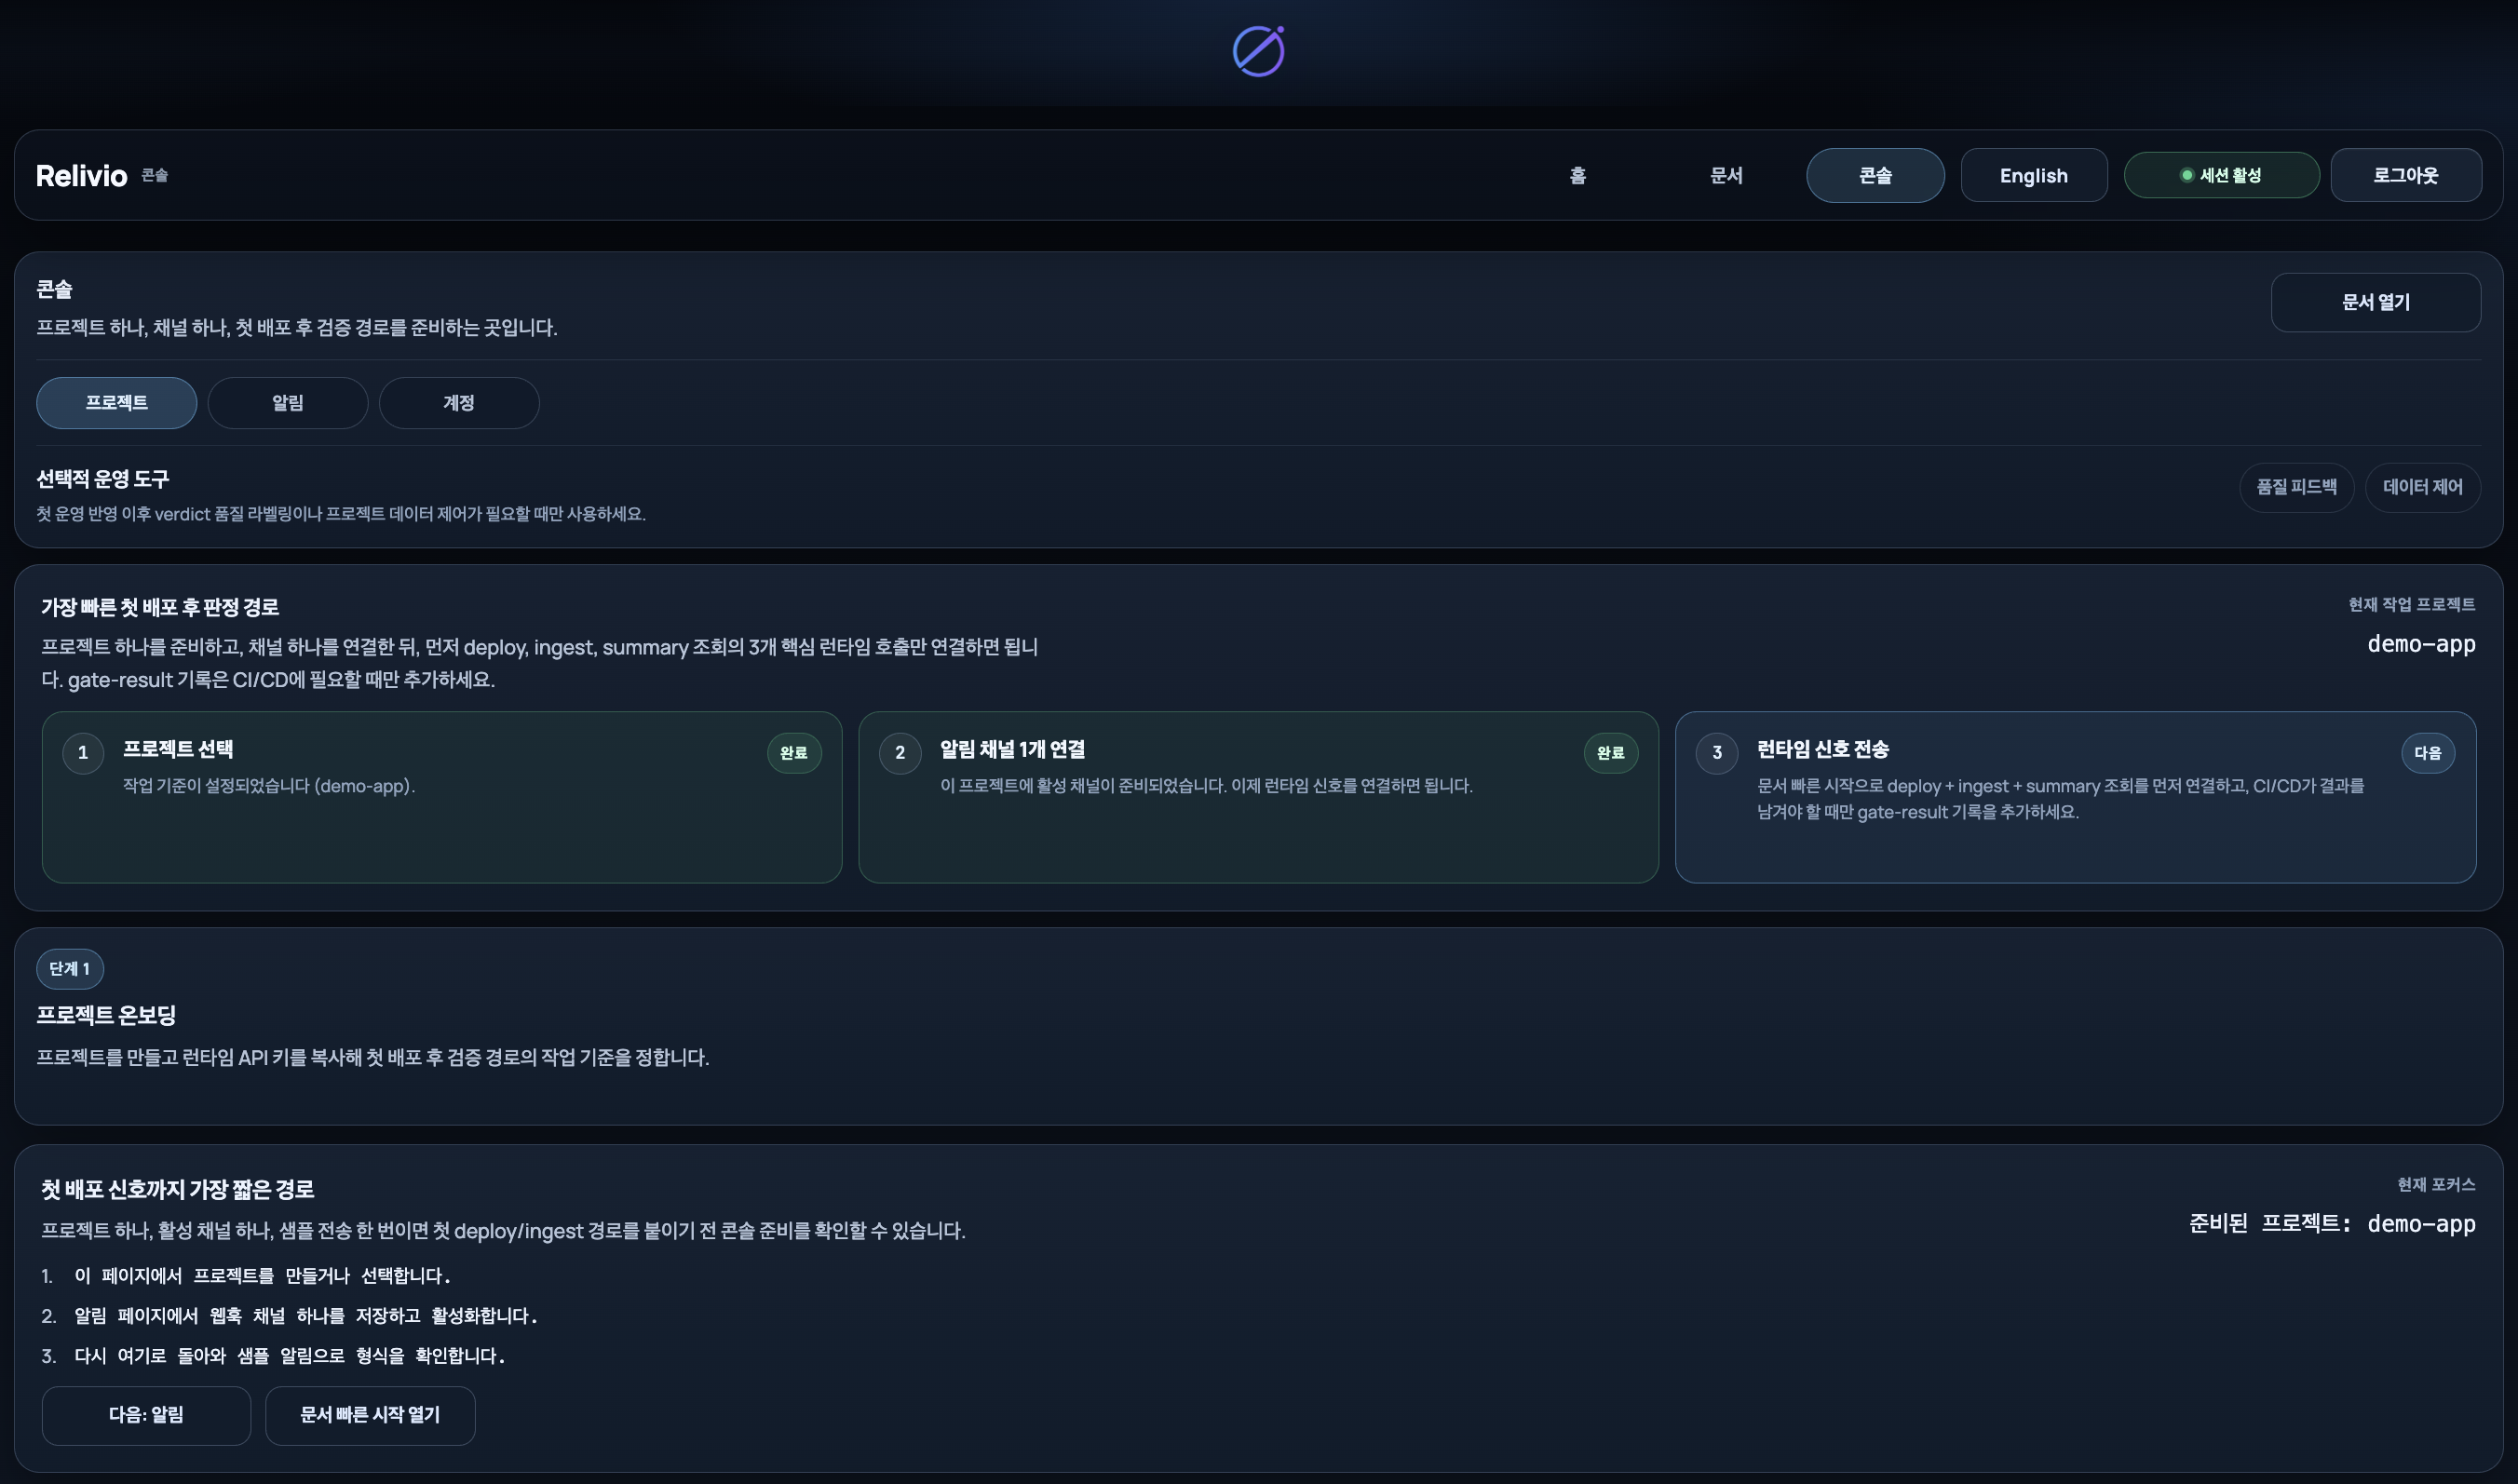Image resolution: width=2518 pixels, height=1484 pixels.
Task: Click the 완료 badge on 프로젝트 선택
Action: tap(794, 752)
